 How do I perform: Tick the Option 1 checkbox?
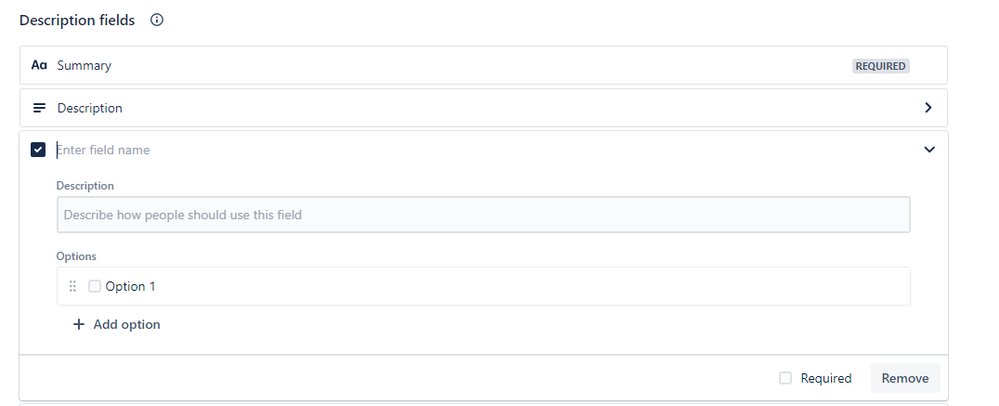[x=94, y=286]
